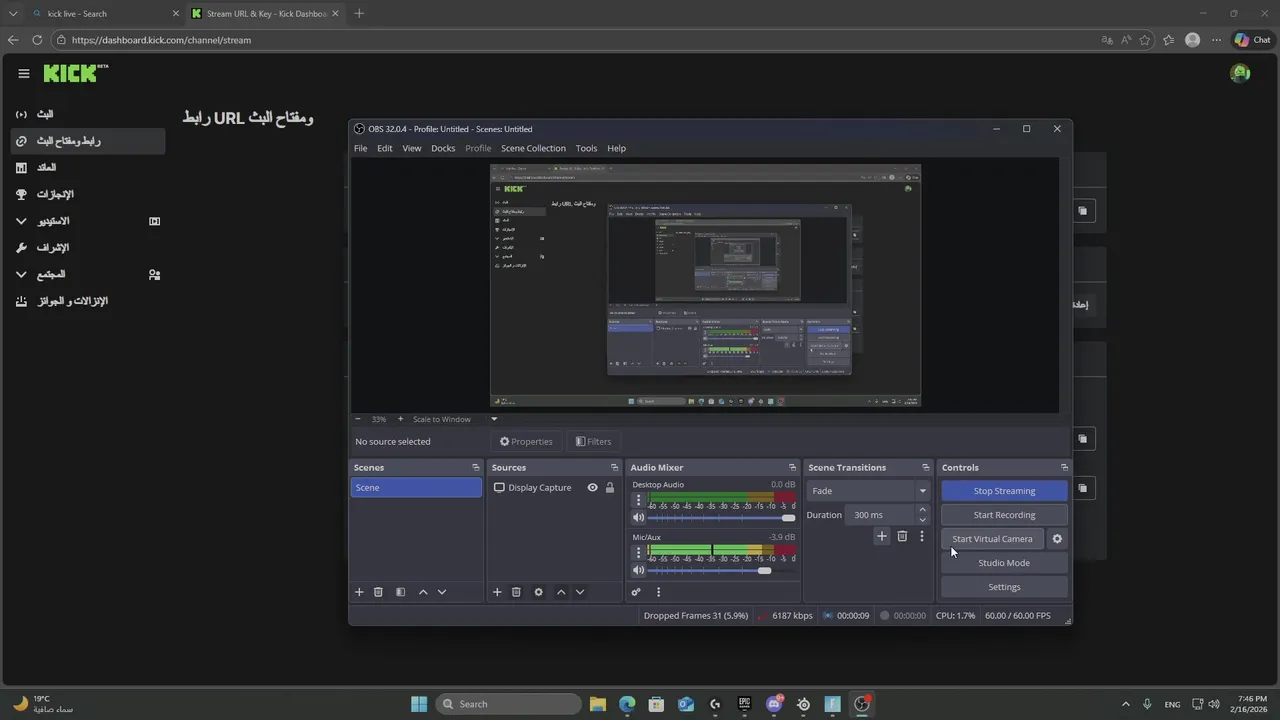1280x720 pixels.
Task: Open browser tab list chevron
Action: (x=13, y=14)
